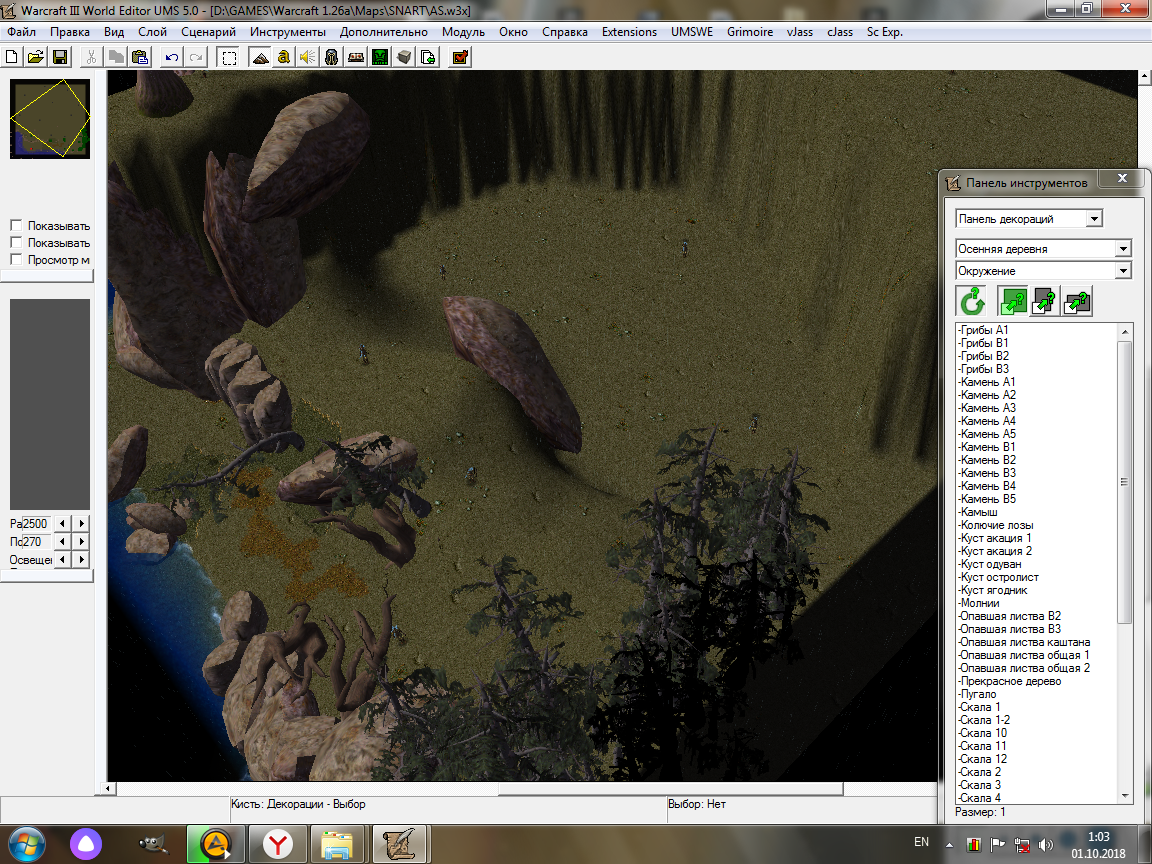The height and width of the screenshot is (864, 1152).
Task: Open the 'Окружение' category dropdown
Action: [1123, 271]
